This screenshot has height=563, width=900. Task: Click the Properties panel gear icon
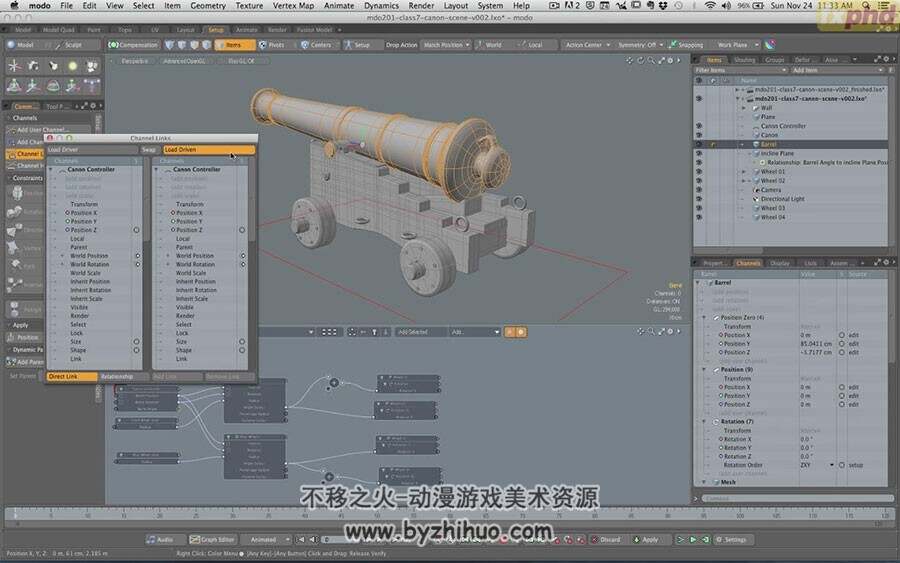tap(886, 262)
